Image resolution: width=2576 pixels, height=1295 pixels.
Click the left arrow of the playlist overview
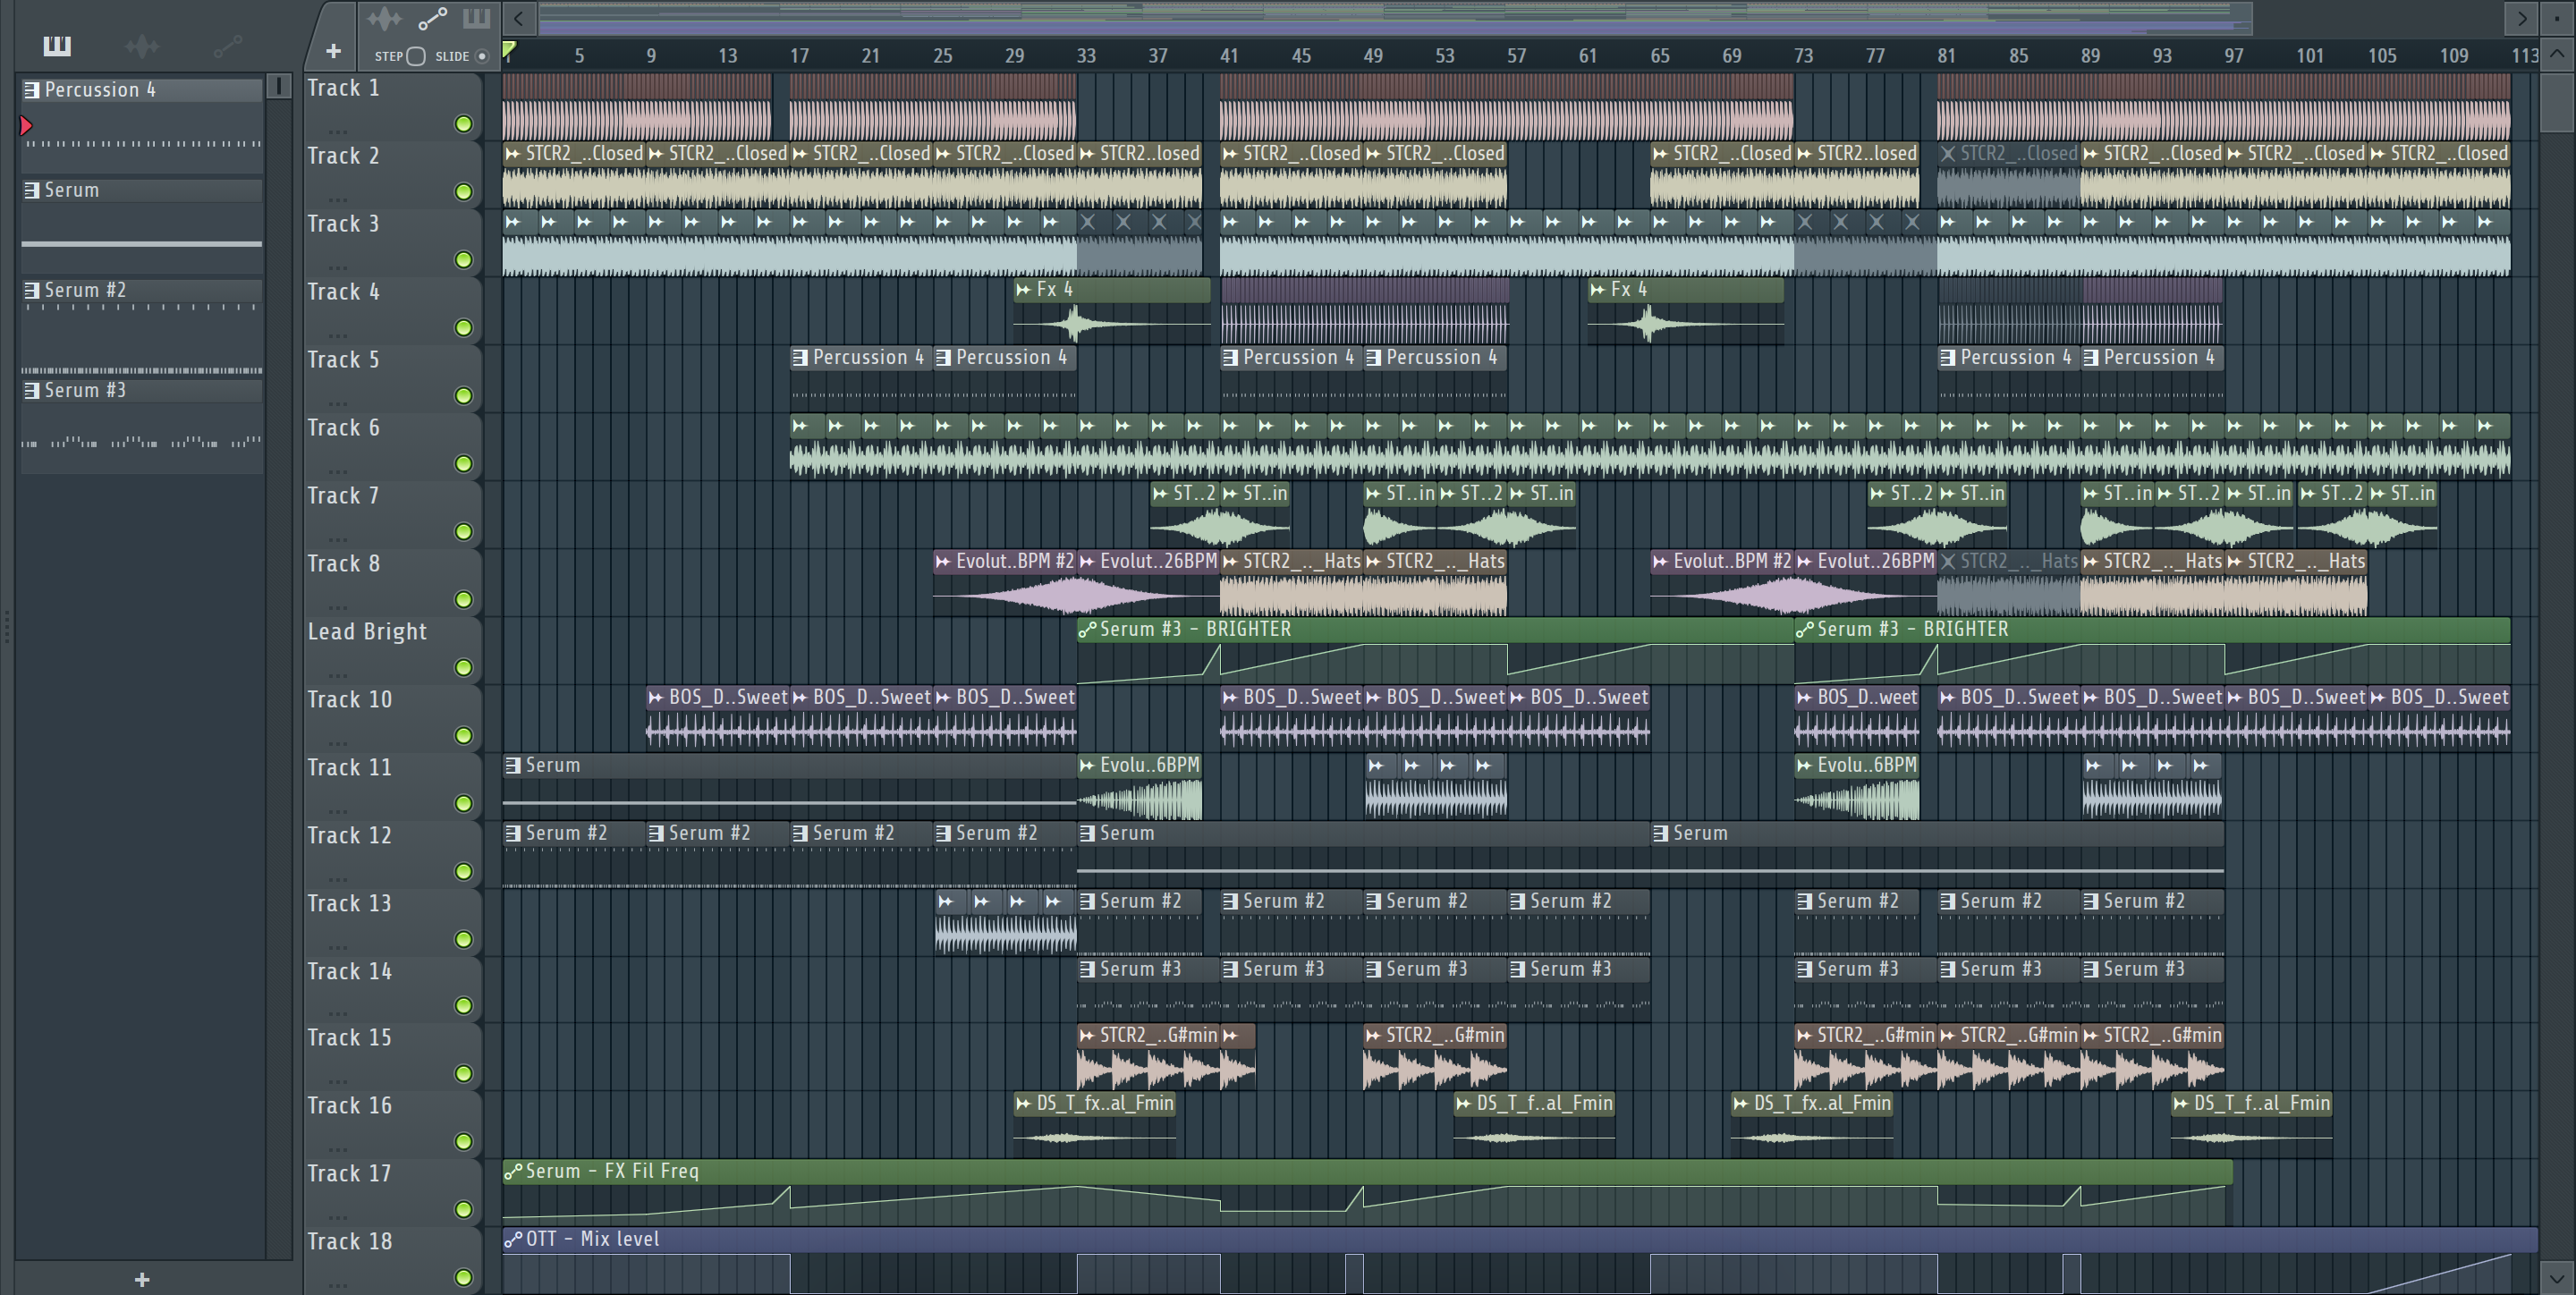tap(518, 18)
